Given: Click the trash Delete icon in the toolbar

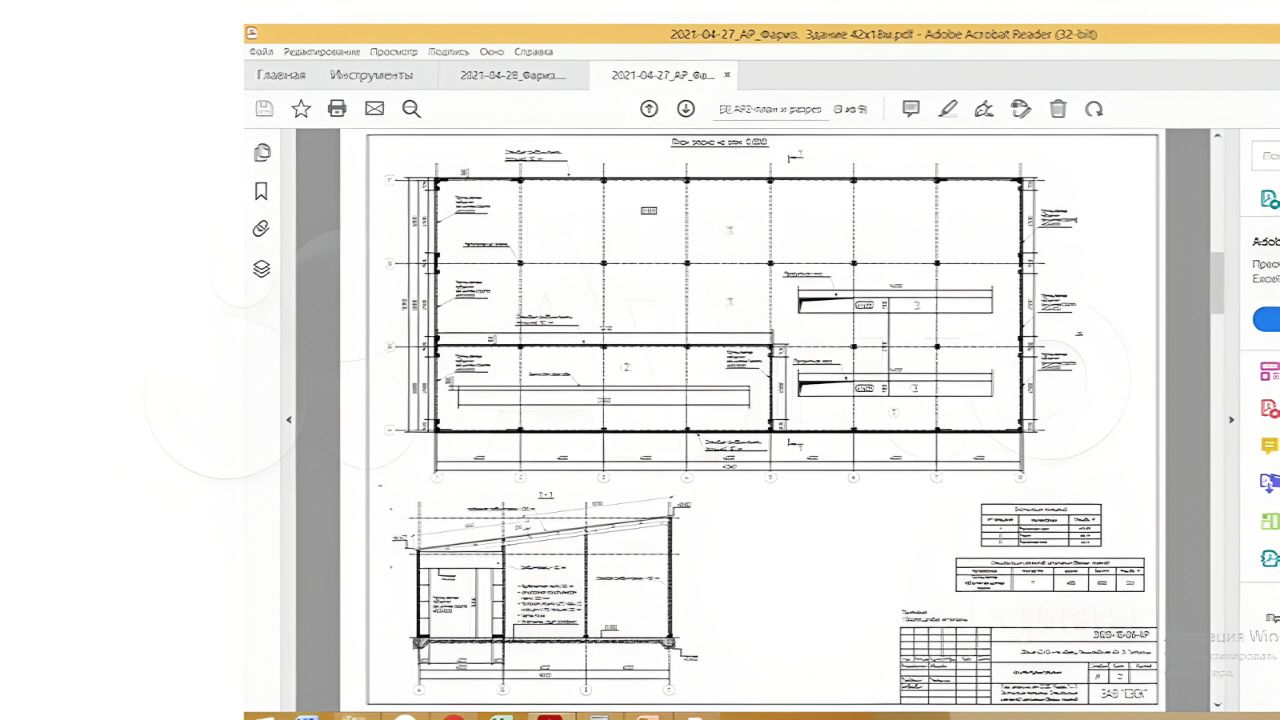Looking at the screenshot, I should pos(1058,109).
